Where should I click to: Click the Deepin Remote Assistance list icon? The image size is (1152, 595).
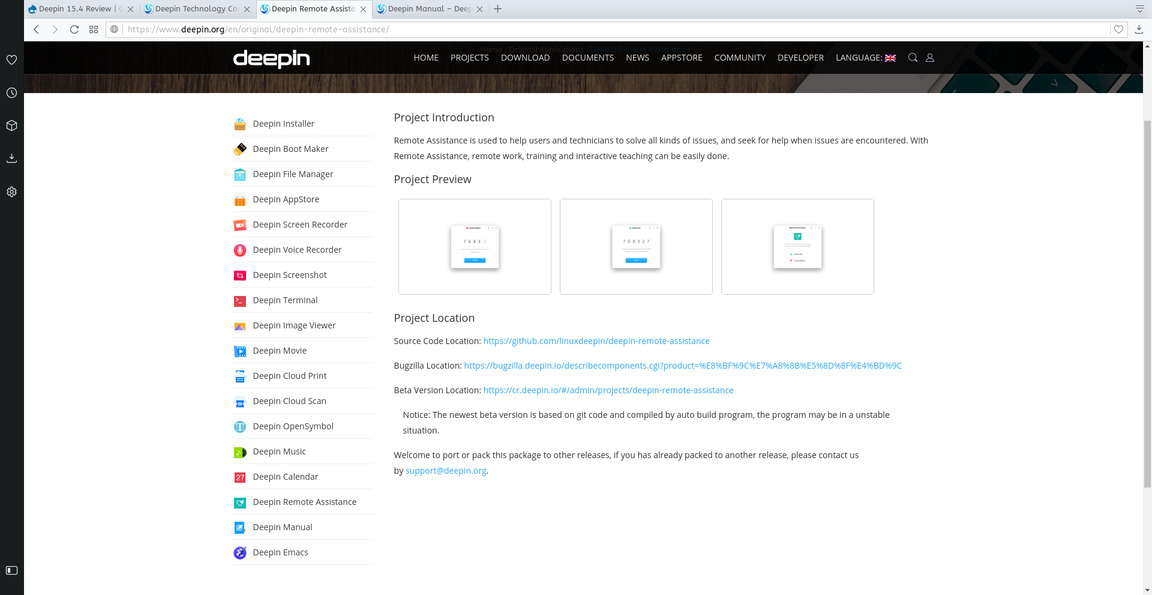tap(240, 502)
